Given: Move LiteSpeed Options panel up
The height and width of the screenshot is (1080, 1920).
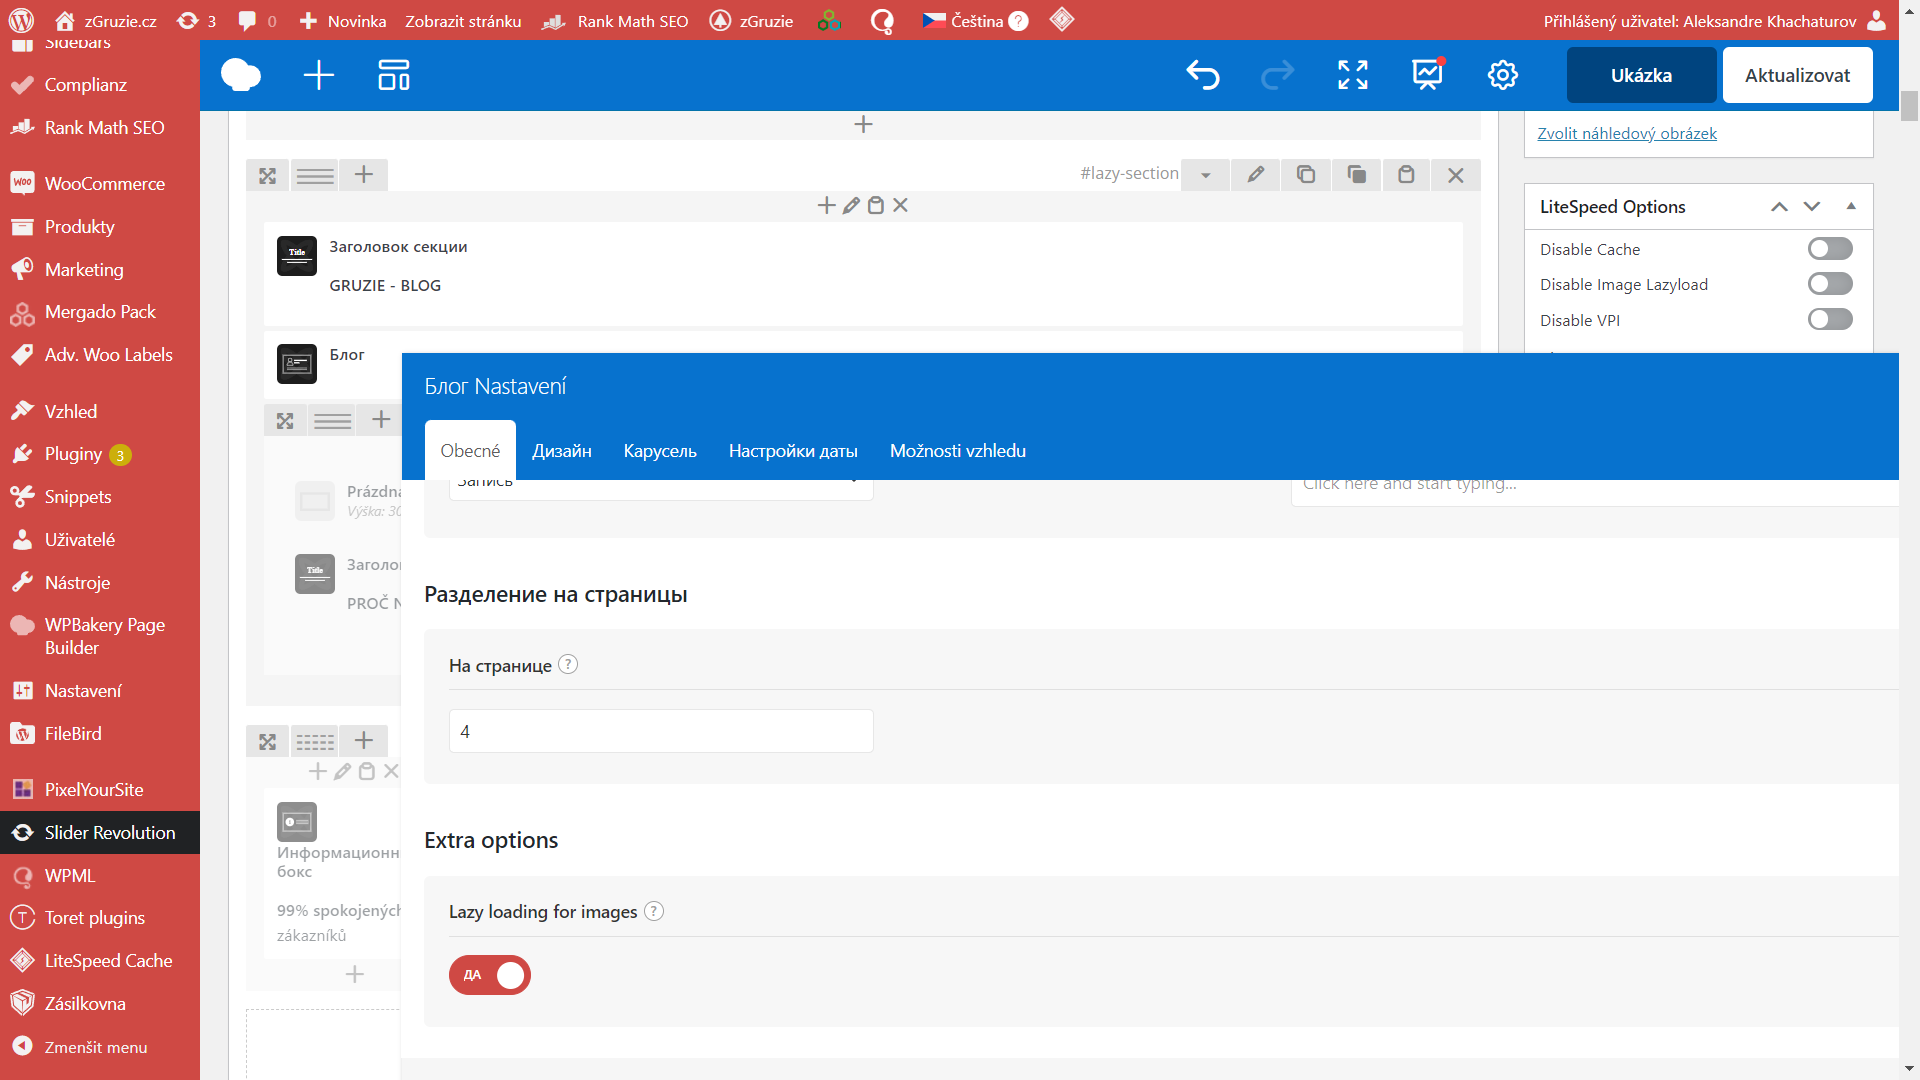Looking at the screenshot, I should pyautogui.click(x=1779, y=207).
